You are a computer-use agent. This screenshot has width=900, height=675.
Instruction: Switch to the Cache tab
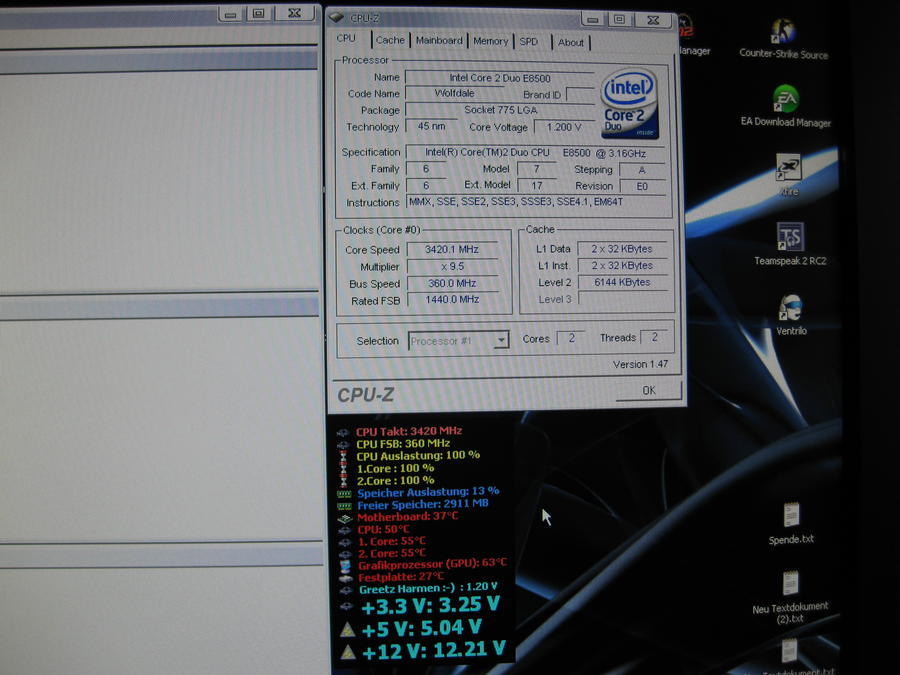tap(390, 40)
